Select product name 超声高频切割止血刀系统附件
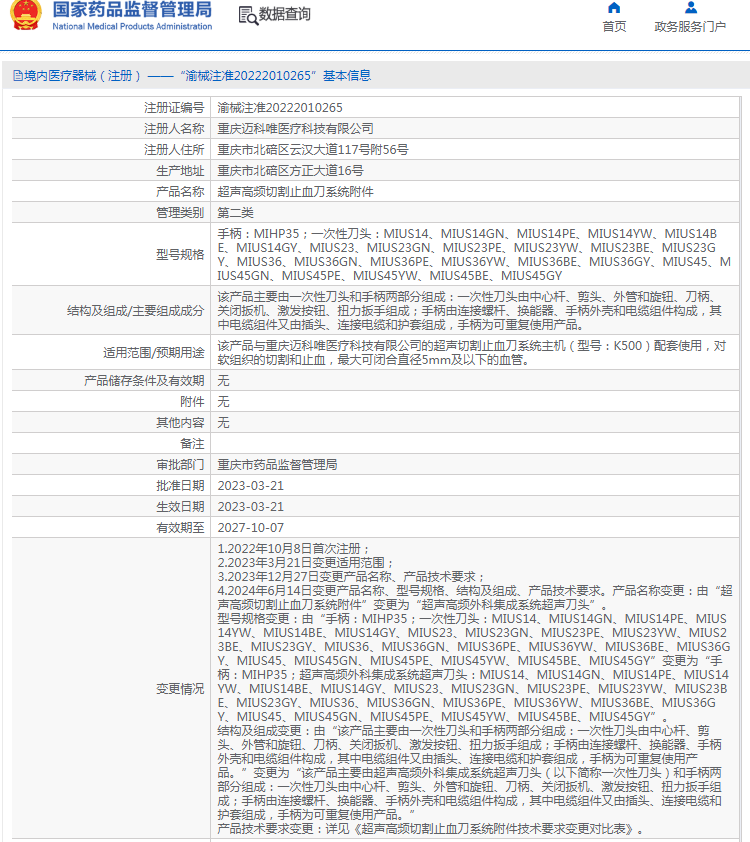Viewport: 750px width, 842px height. pos(295,192)
